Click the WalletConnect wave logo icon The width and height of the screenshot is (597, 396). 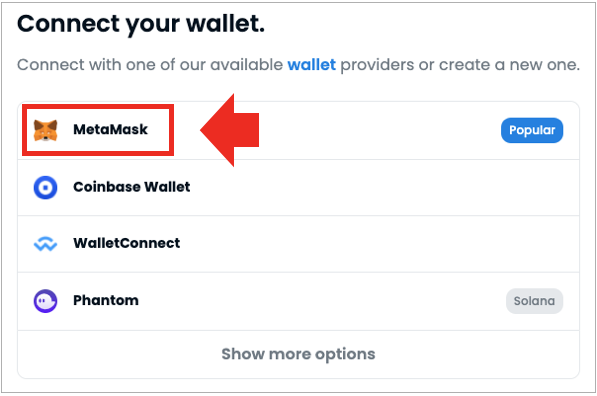pos(45,244)
